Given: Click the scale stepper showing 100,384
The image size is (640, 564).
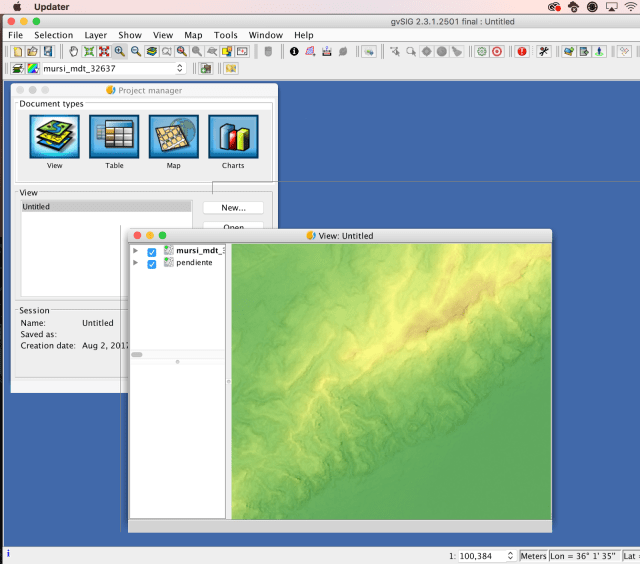Looking at the screenshot, I should [510, 556].
